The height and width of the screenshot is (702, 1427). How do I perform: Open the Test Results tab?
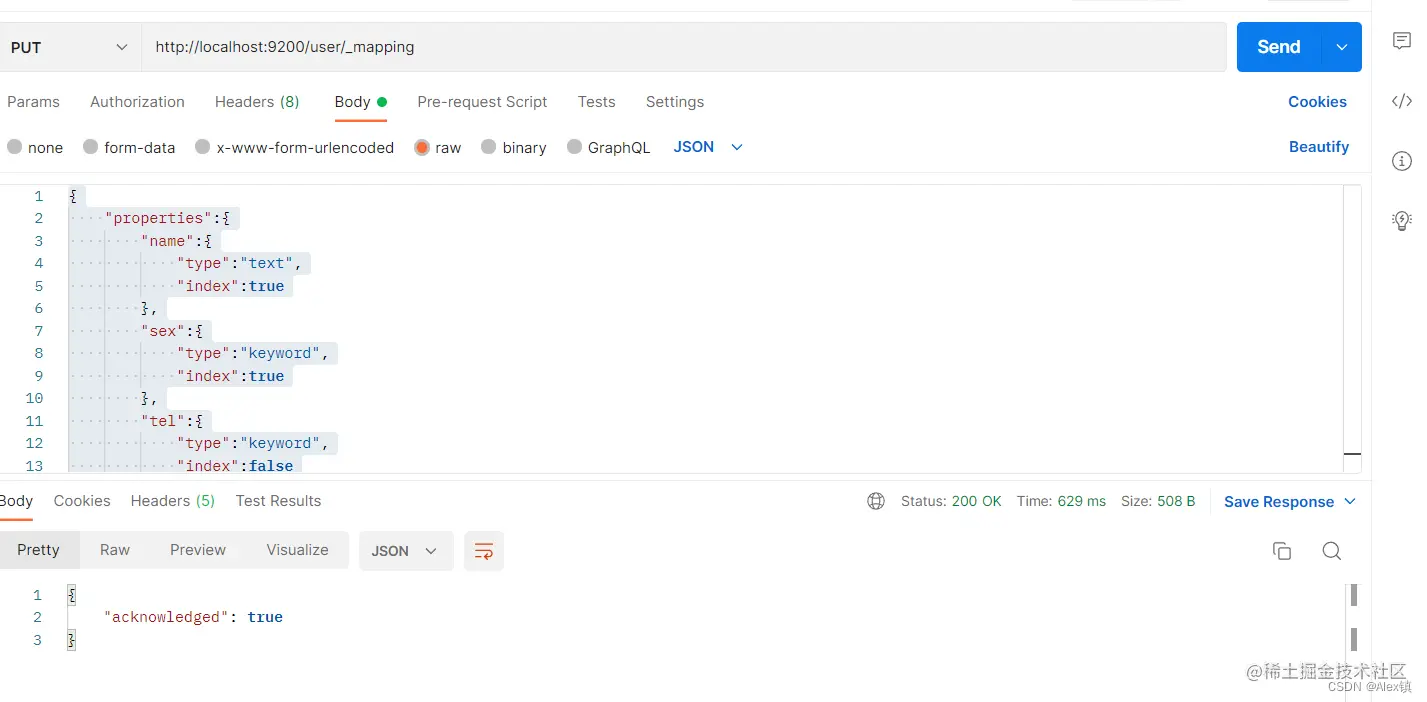278,501
